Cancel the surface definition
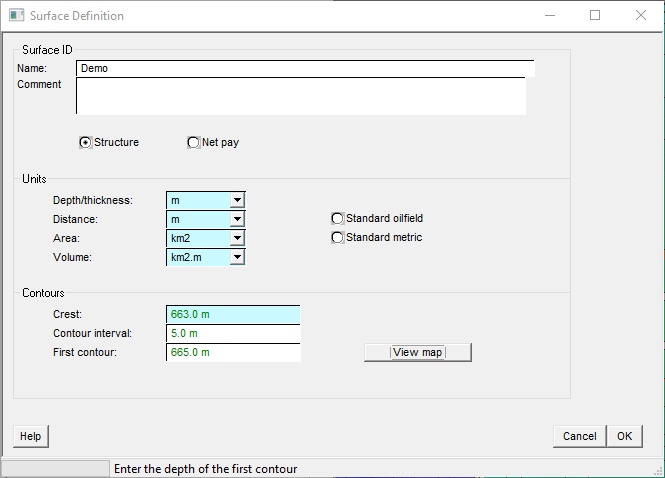This screenshot has height=478, width=665. (579, 436)
